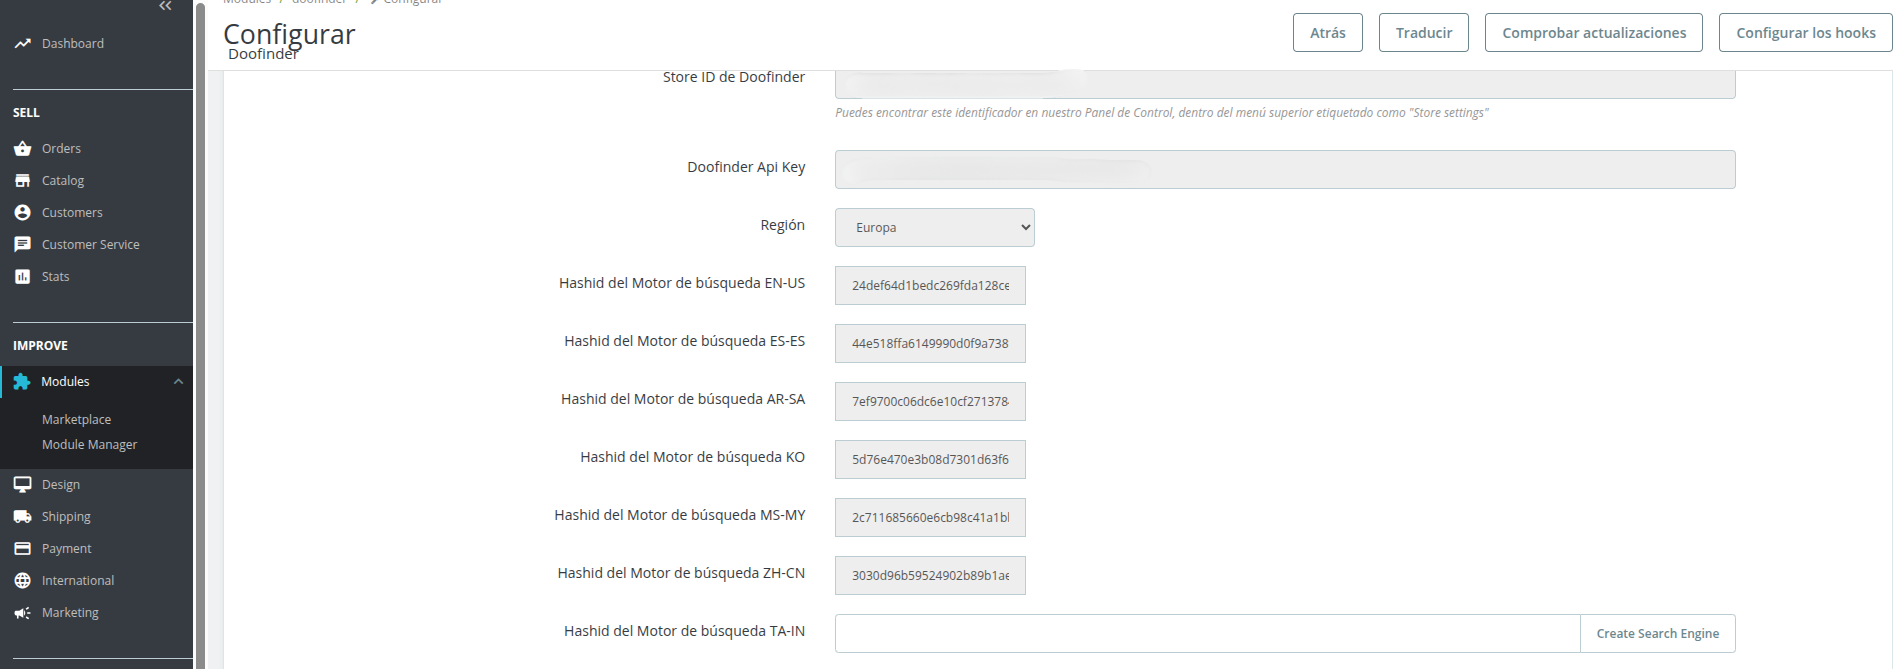The width and height of the screenshot is (1893, 669).
Task: Click the empty TA-IN hashid field
Action: click(x=1207, y=634)
